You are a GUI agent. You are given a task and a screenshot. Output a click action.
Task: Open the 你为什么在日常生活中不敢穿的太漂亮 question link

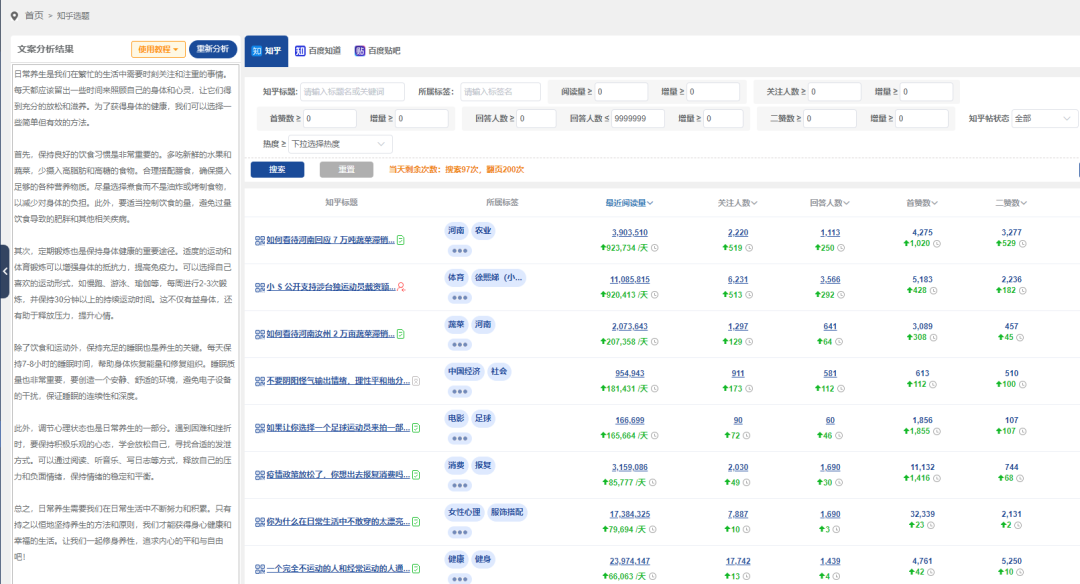pos(338,521)
